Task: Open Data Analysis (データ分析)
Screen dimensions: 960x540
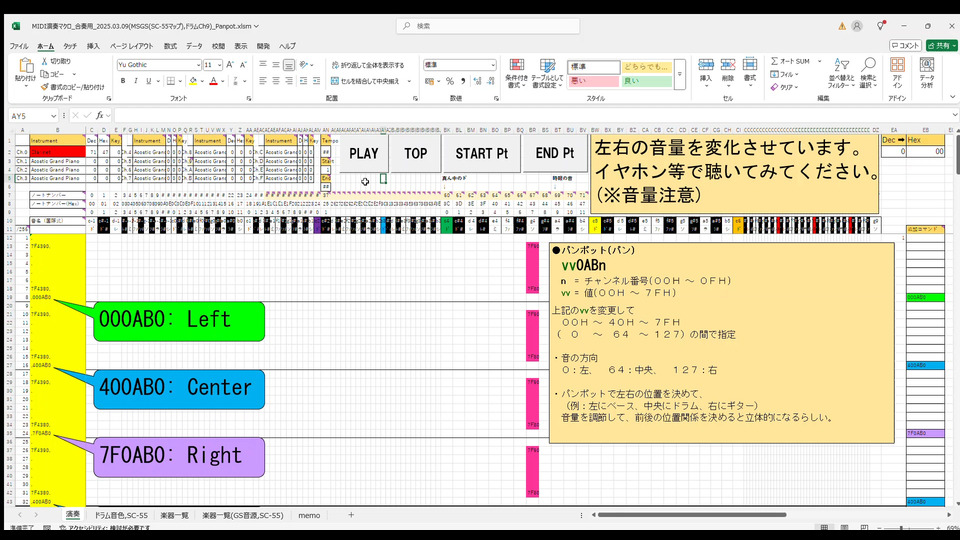Action: (x=927, y=72)
